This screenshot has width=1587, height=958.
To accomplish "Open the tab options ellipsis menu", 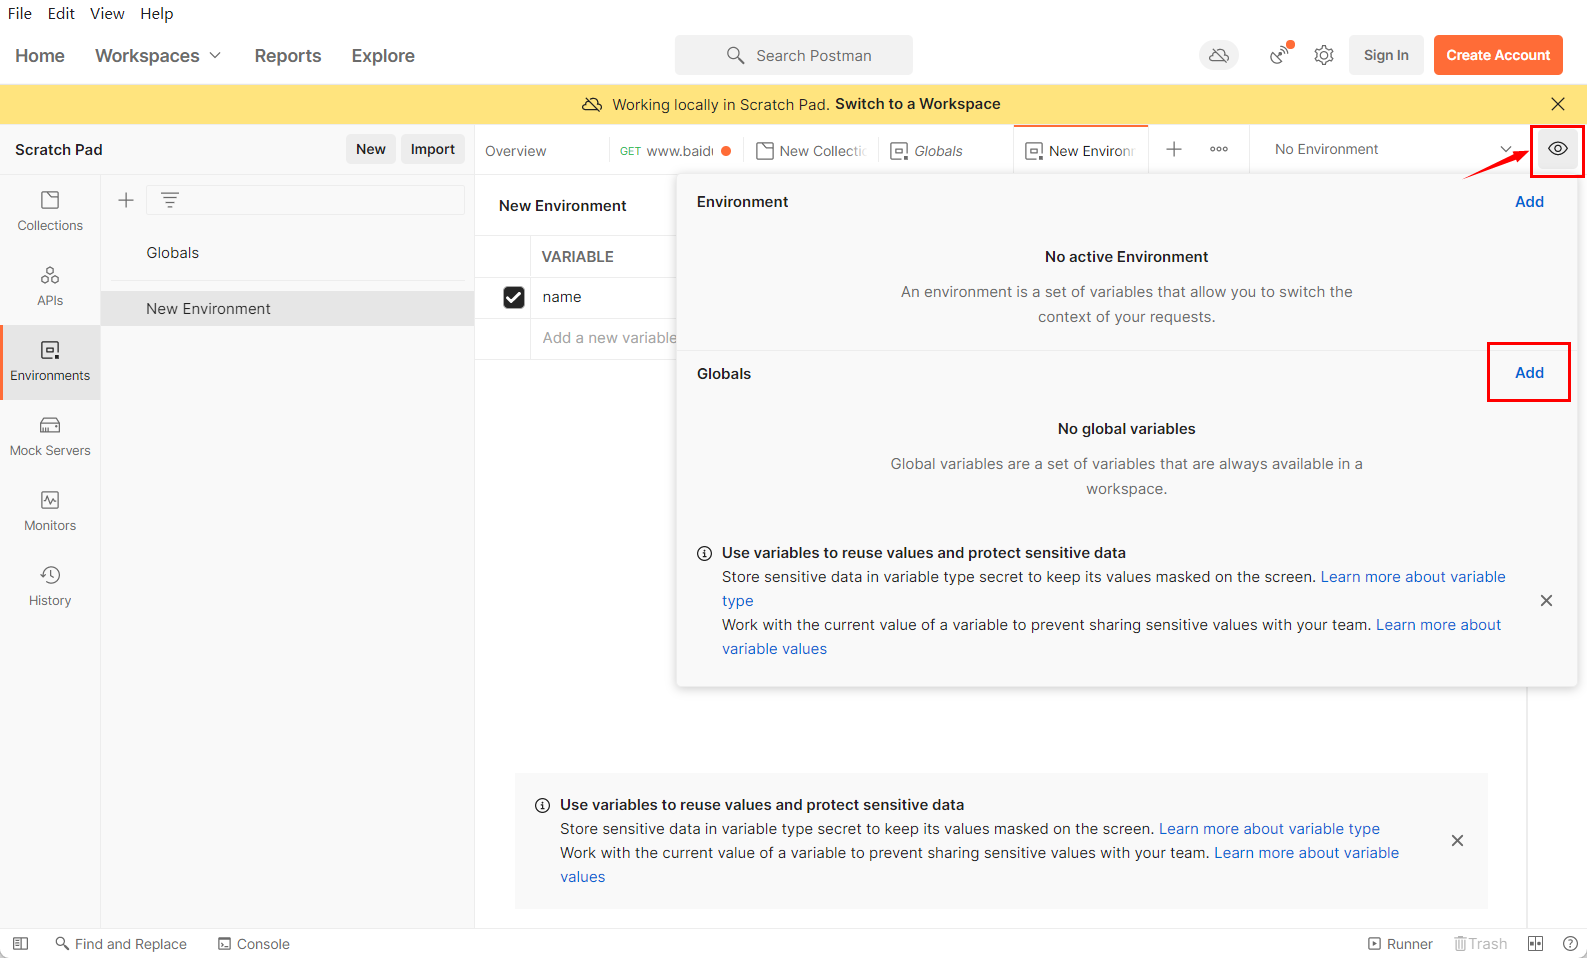I will click(1219, 149).
